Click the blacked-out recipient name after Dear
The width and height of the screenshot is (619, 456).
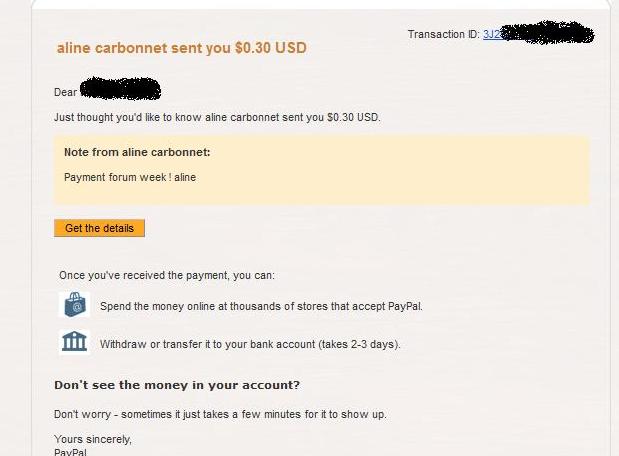pos(120,88)
